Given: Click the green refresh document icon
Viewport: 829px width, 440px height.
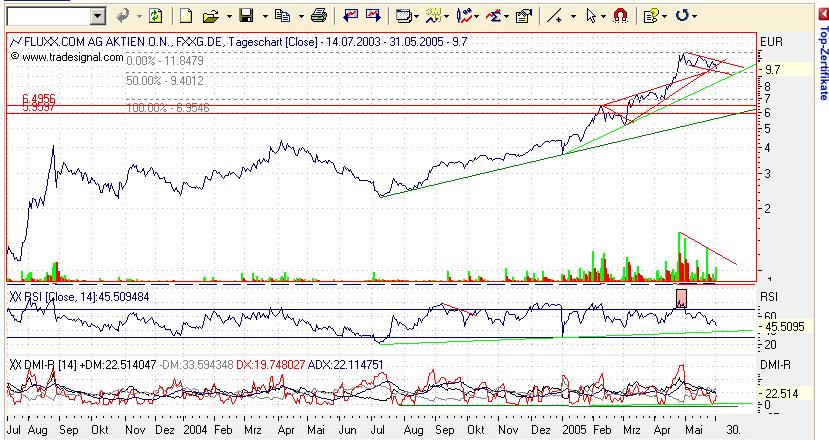Looking at the screenshot, I should click(x=155, y=16).
